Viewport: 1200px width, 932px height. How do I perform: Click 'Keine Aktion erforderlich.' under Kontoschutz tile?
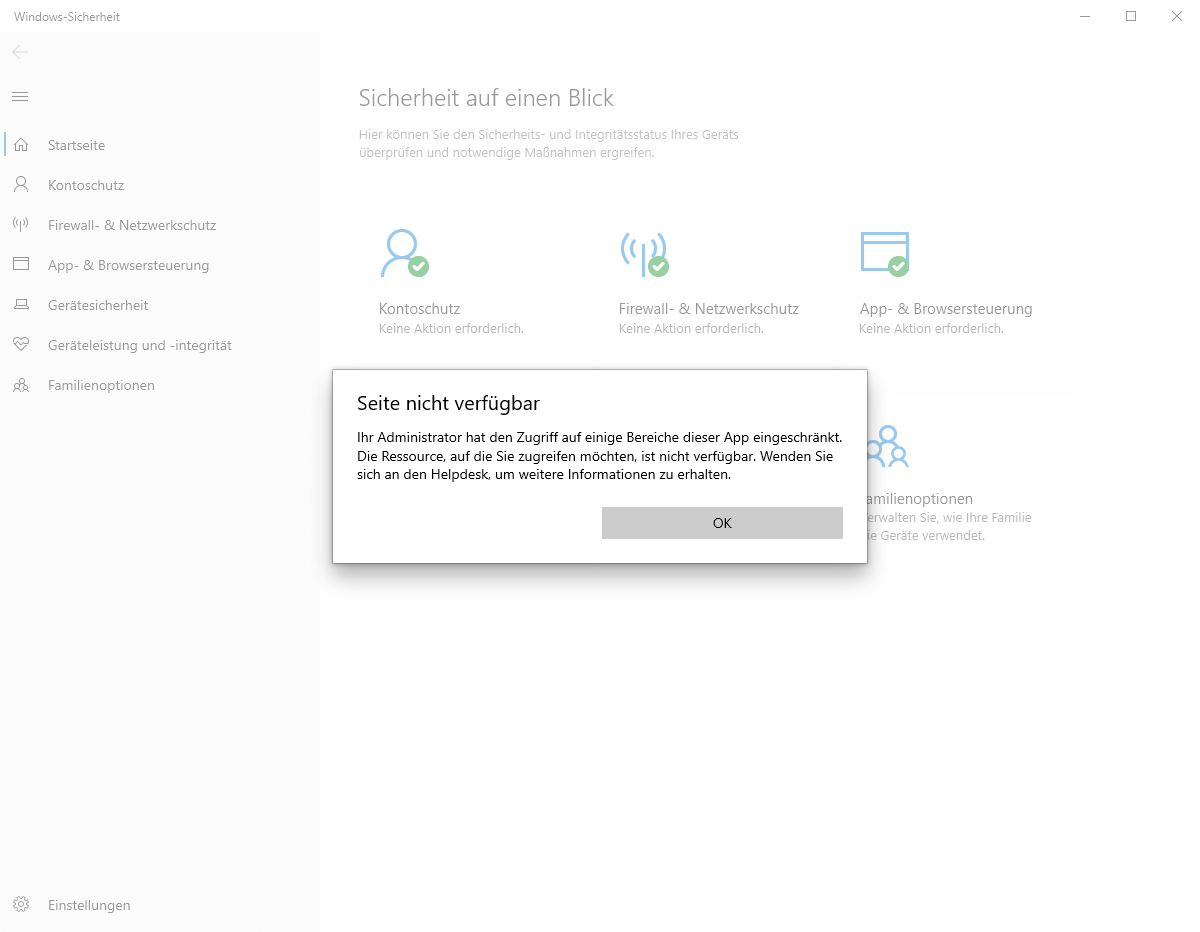tap(451, 329)
